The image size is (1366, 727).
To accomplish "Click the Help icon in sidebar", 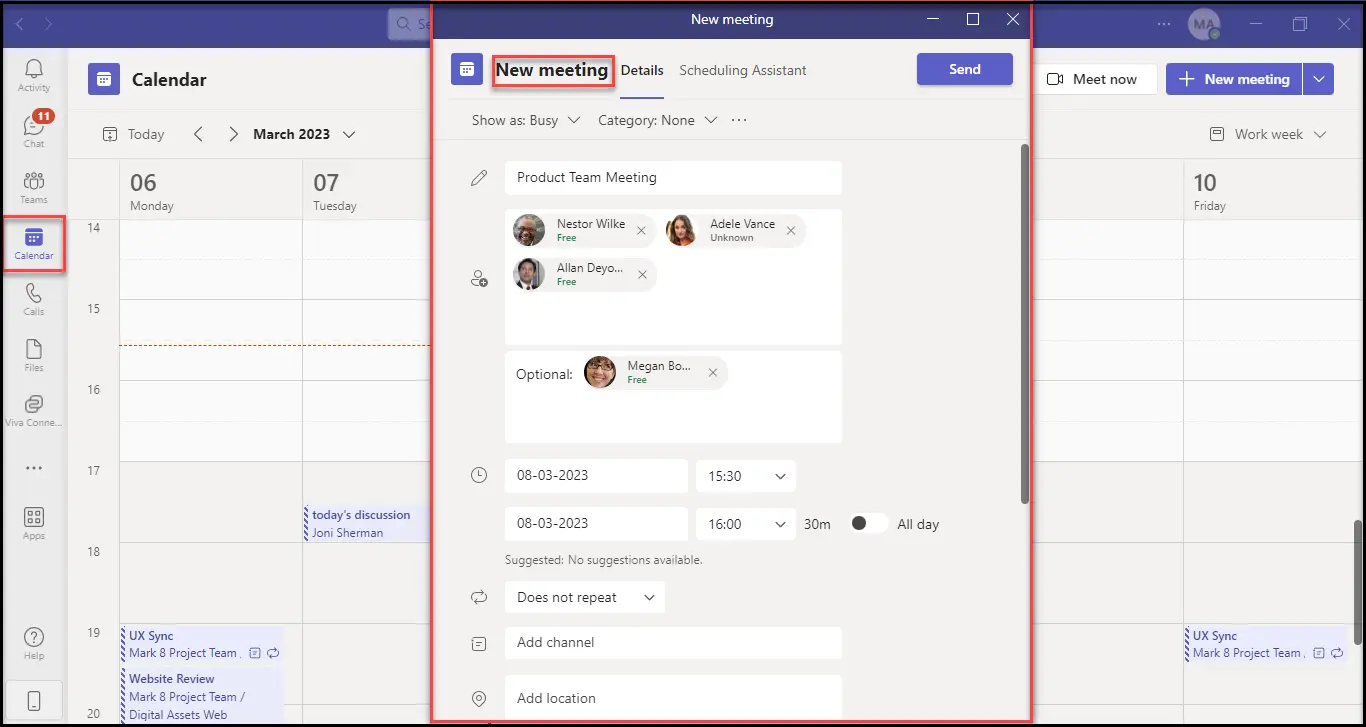I will coord(34,643).
